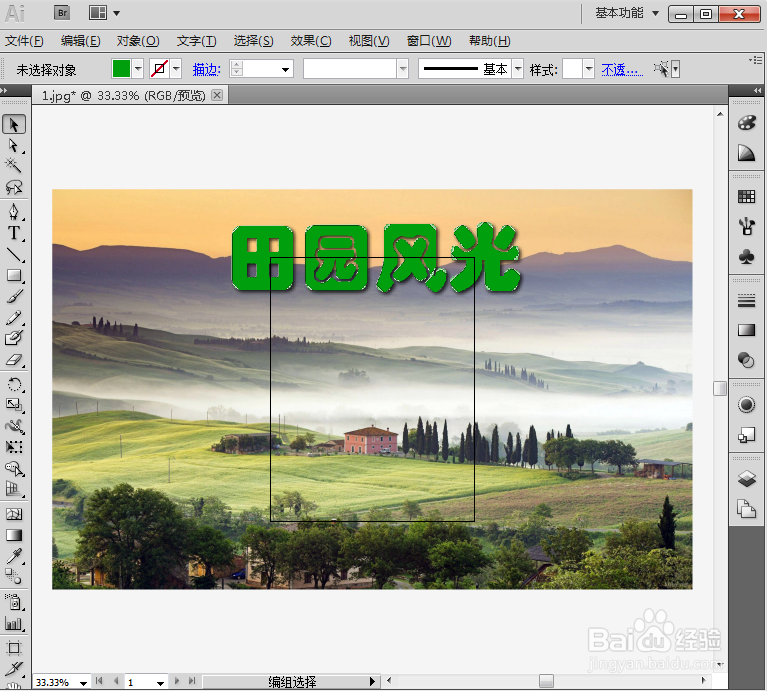Open the Swatches panel

(x=746, y=197)
